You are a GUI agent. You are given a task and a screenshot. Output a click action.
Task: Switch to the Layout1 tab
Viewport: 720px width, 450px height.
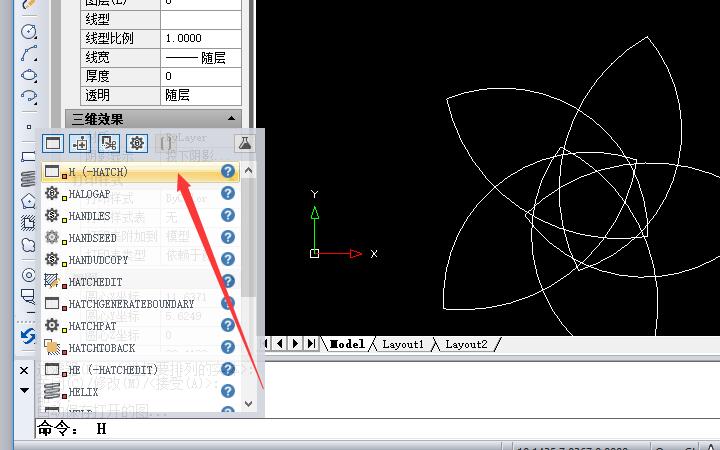(403, 344)
